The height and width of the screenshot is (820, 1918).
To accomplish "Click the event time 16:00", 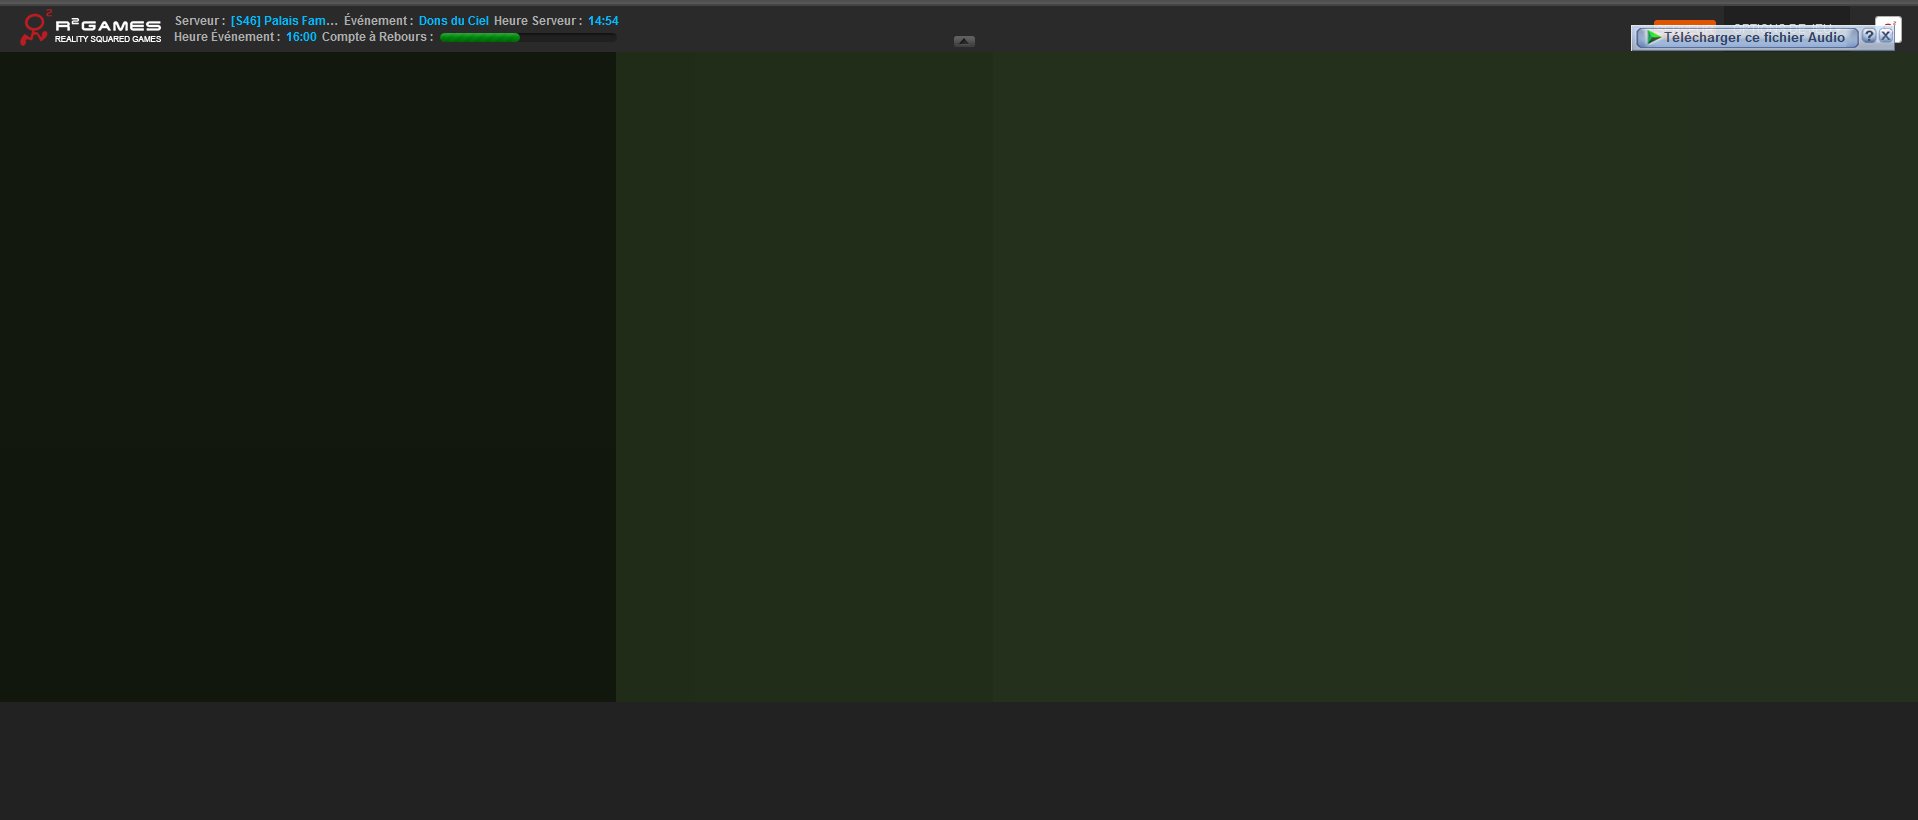I will [x=301, y=37].
